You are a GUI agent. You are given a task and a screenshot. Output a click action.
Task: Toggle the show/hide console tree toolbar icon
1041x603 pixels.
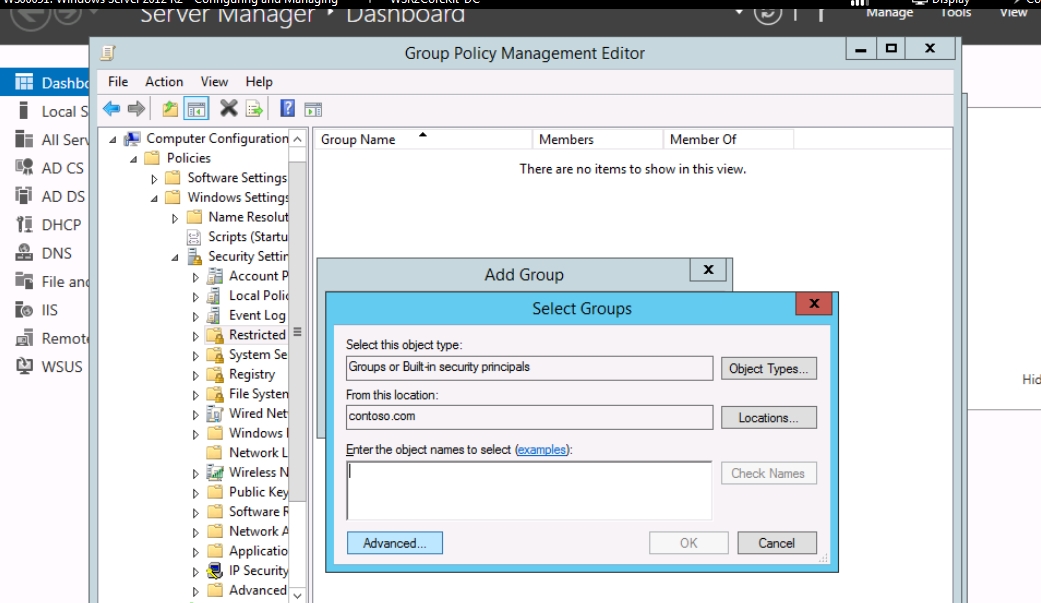197,109
